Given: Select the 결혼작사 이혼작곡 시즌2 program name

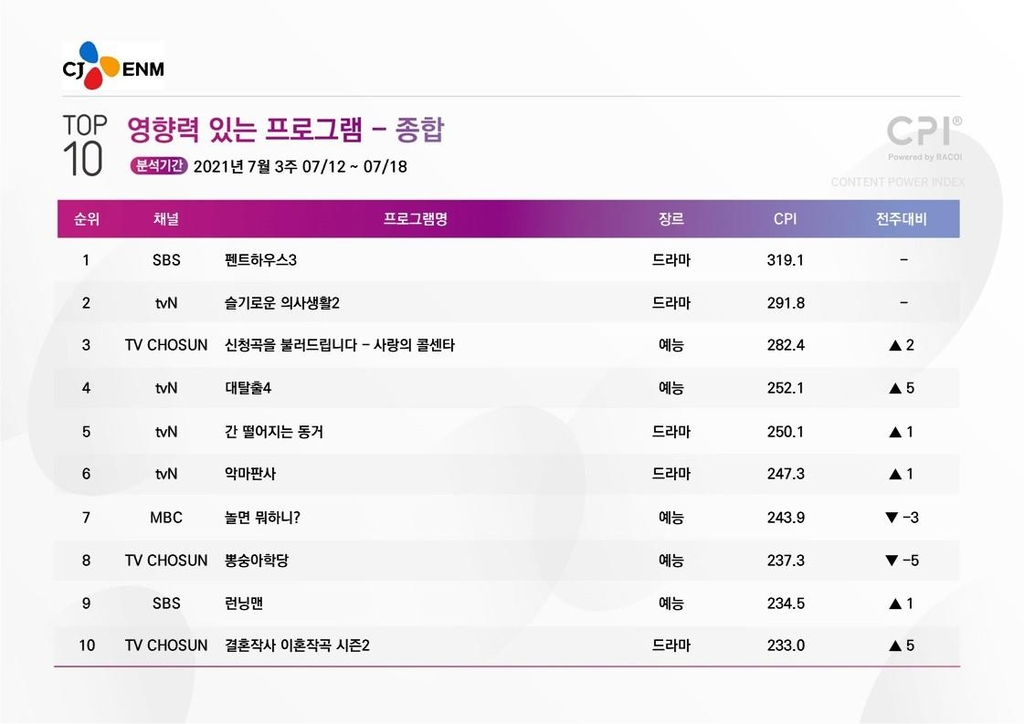Looking at the screenshot, I should (297, 645).
